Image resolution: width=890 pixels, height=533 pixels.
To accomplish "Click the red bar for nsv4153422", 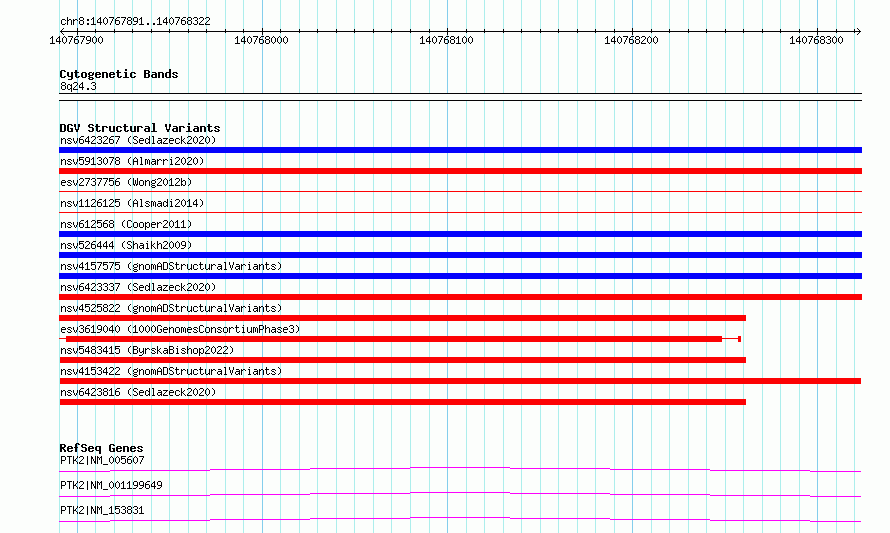I will (460, 381).
